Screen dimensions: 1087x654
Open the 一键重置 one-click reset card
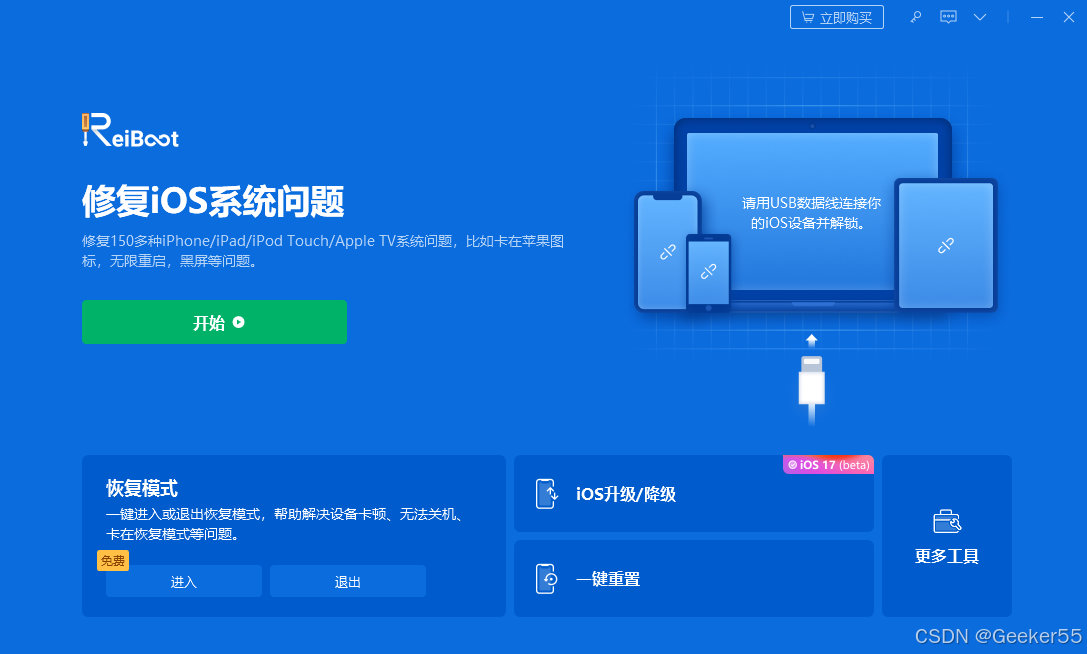point(693,578)
